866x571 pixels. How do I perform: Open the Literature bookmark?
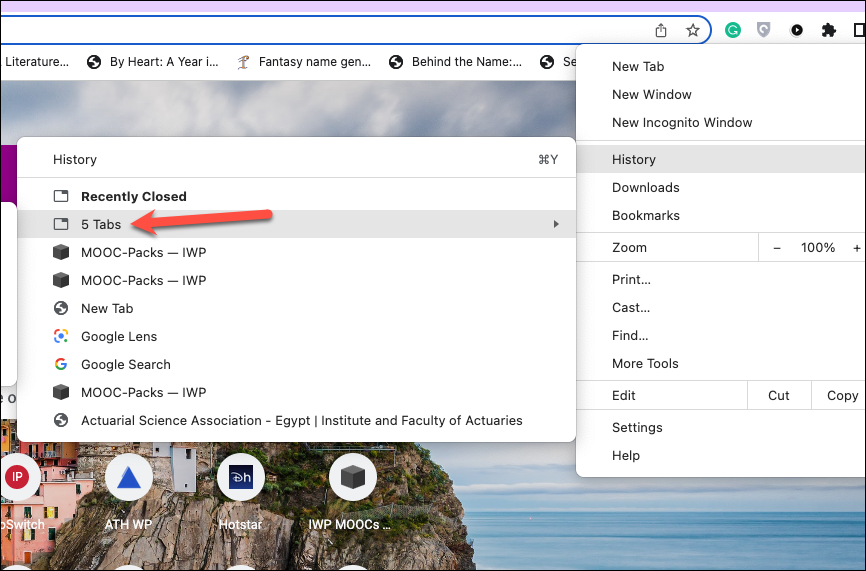pos(36,62)
